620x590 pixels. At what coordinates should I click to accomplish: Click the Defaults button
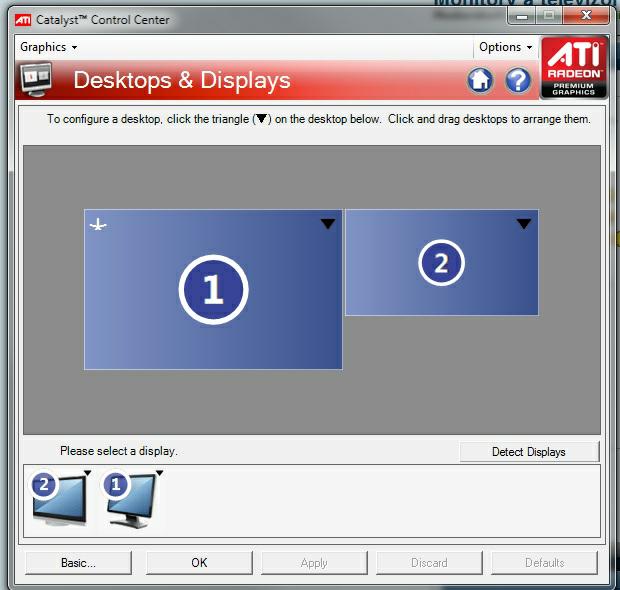click(x=544, y=563)
